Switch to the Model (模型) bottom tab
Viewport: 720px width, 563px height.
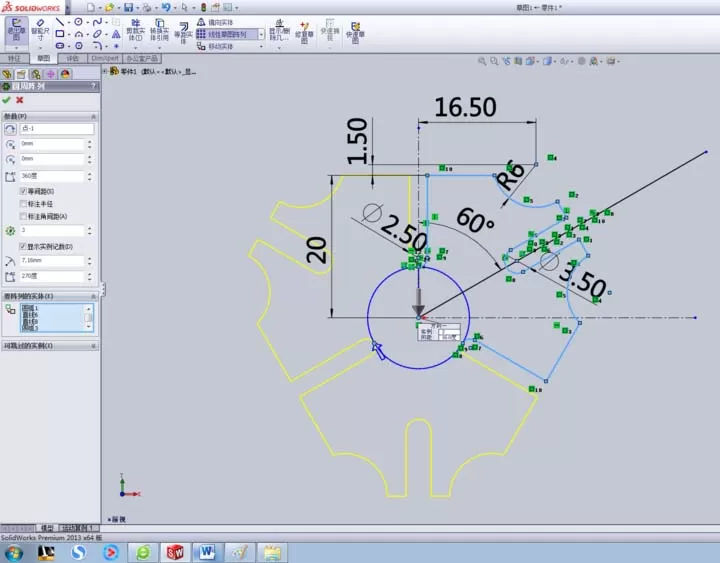point(47,528)
